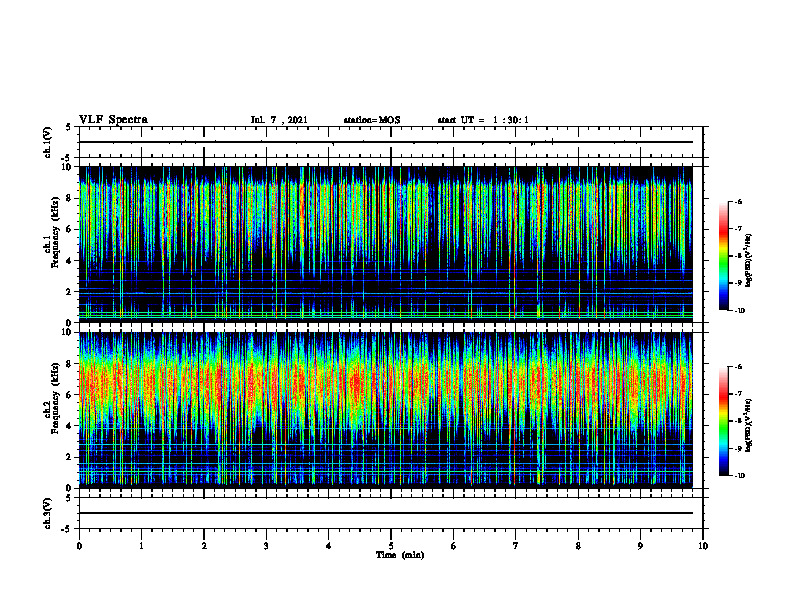Click the 'ch.1(V)' waveform axis label
Screen dimensions: 792x612
(x=48, y=142)
